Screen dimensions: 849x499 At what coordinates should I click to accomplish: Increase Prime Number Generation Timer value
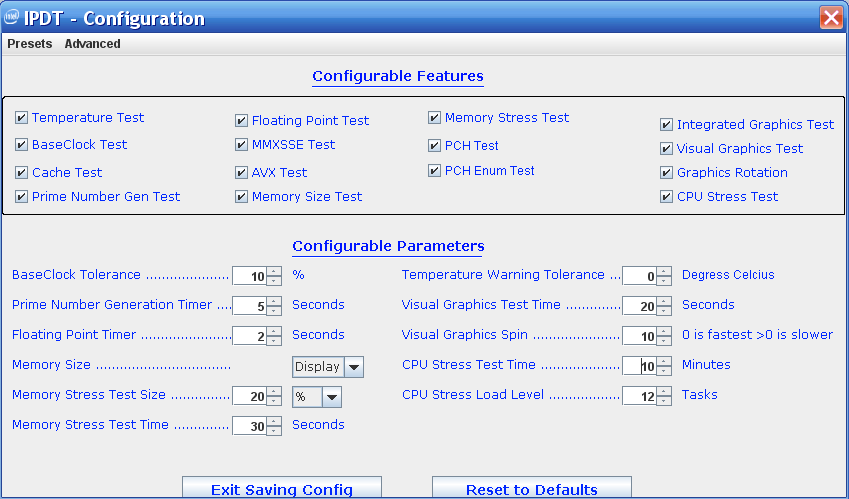[x=275, y=301]
